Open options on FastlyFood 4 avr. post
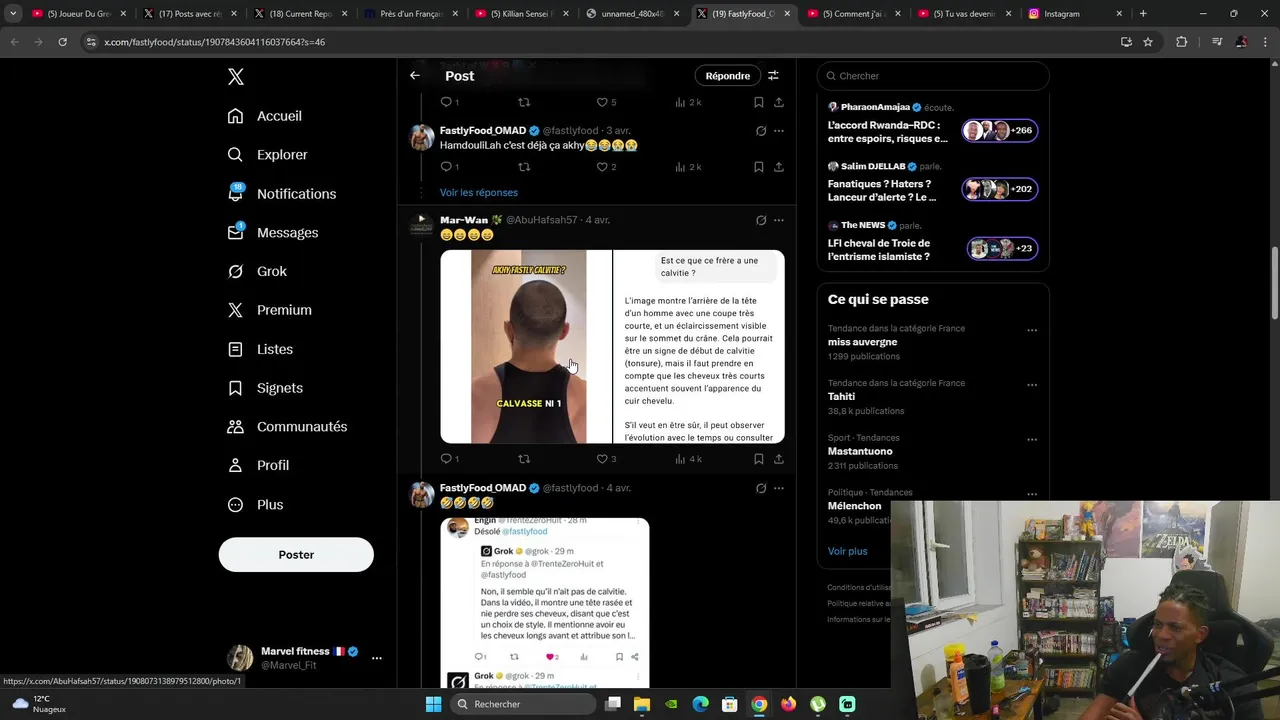 click(x=779, y=488)
